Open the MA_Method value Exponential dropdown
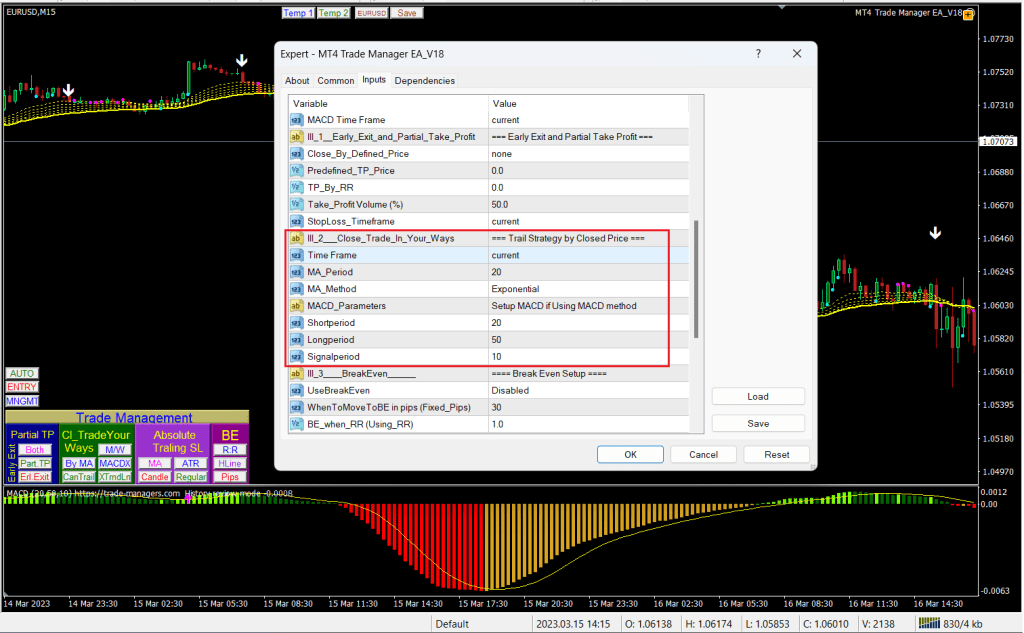The height and width of the screenshot is (633, 1024). [578, 289]
